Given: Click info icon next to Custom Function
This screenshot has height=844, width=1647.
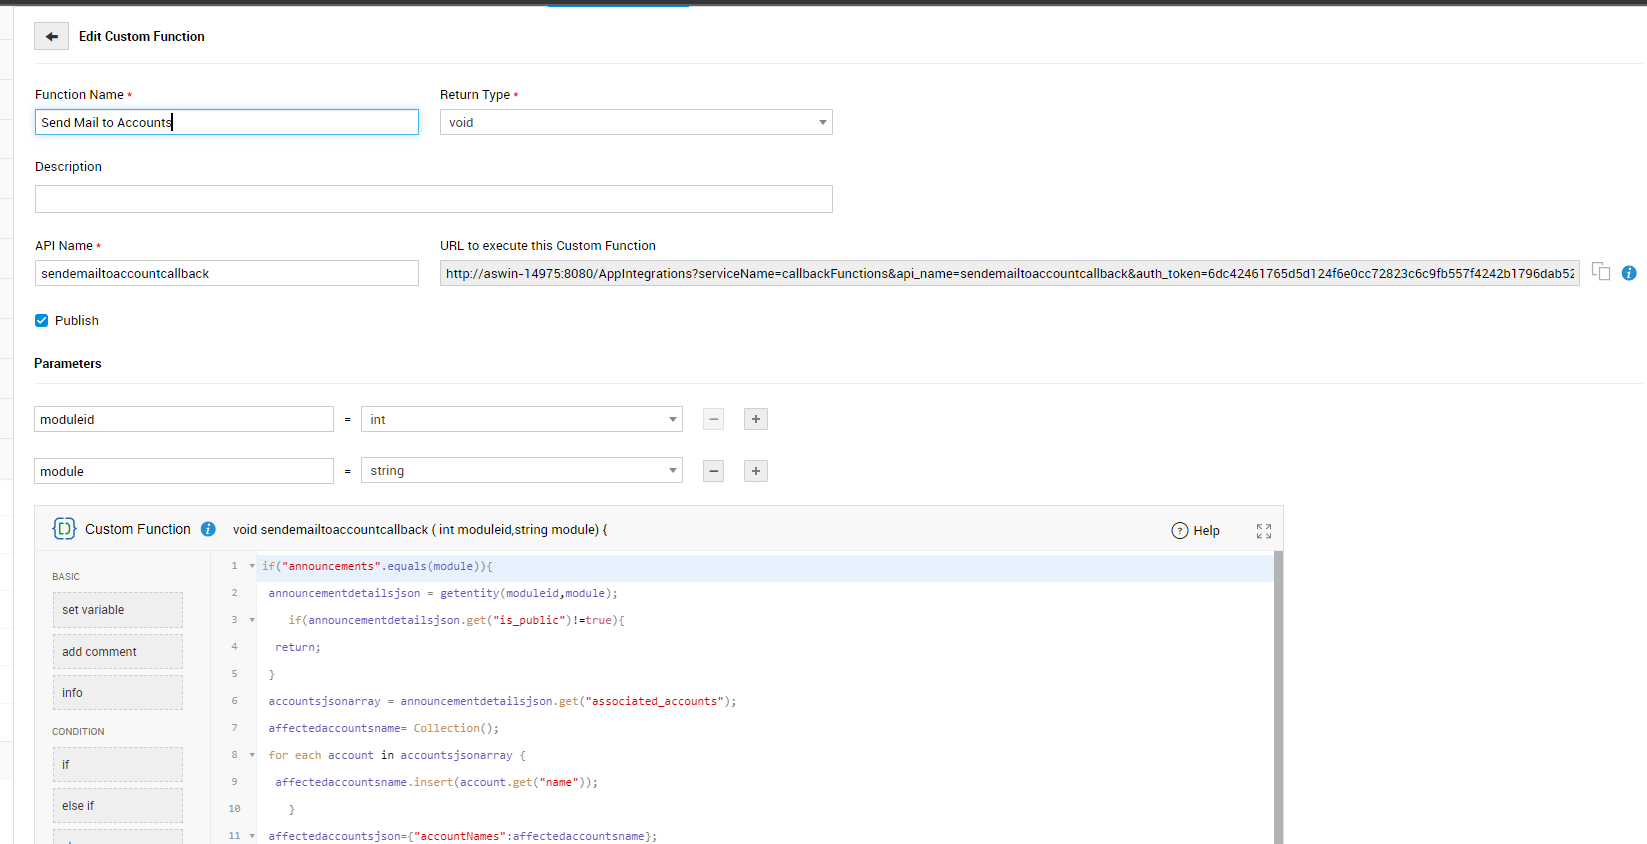Looking at the screenshot, I should coord(208,529).
